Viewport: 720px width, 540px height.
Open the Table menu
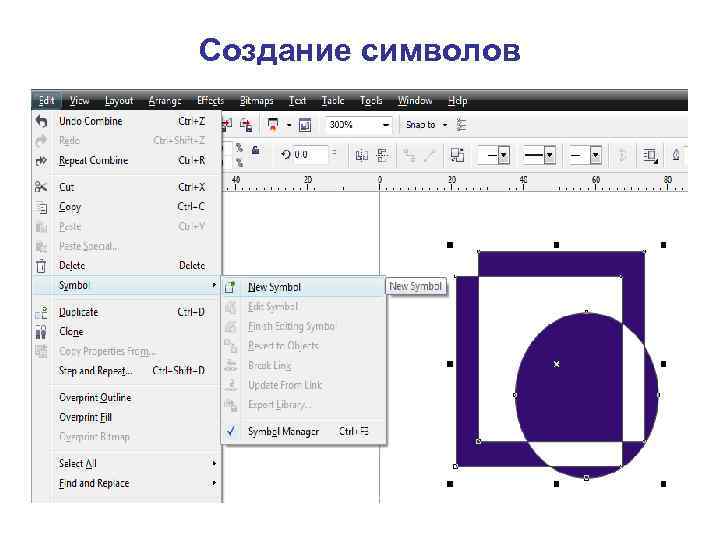(332, 100)
